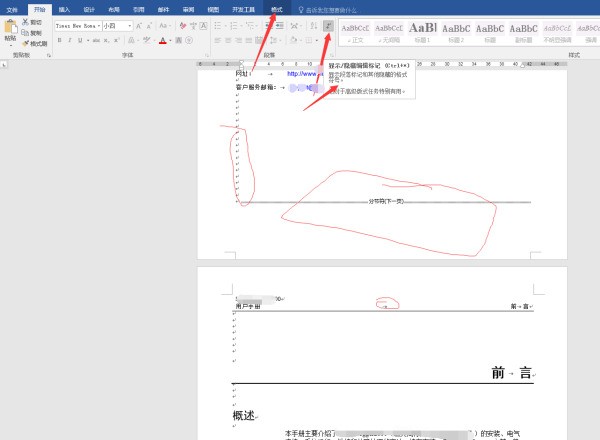Click the distributed alignment icon
This screenshot has width=600, height=440.
[259, 40]
